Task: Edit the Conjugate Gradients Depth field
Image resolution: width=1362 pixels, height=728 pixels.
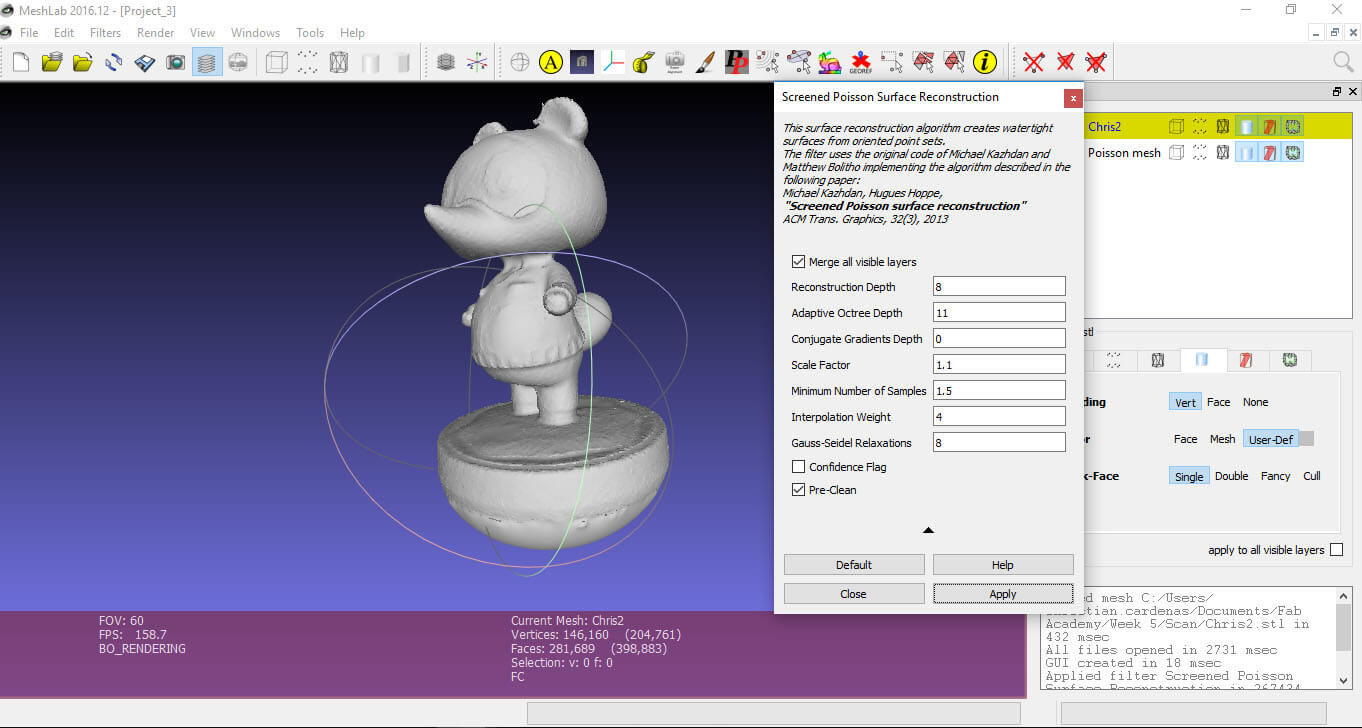Action: coord(999,339)
